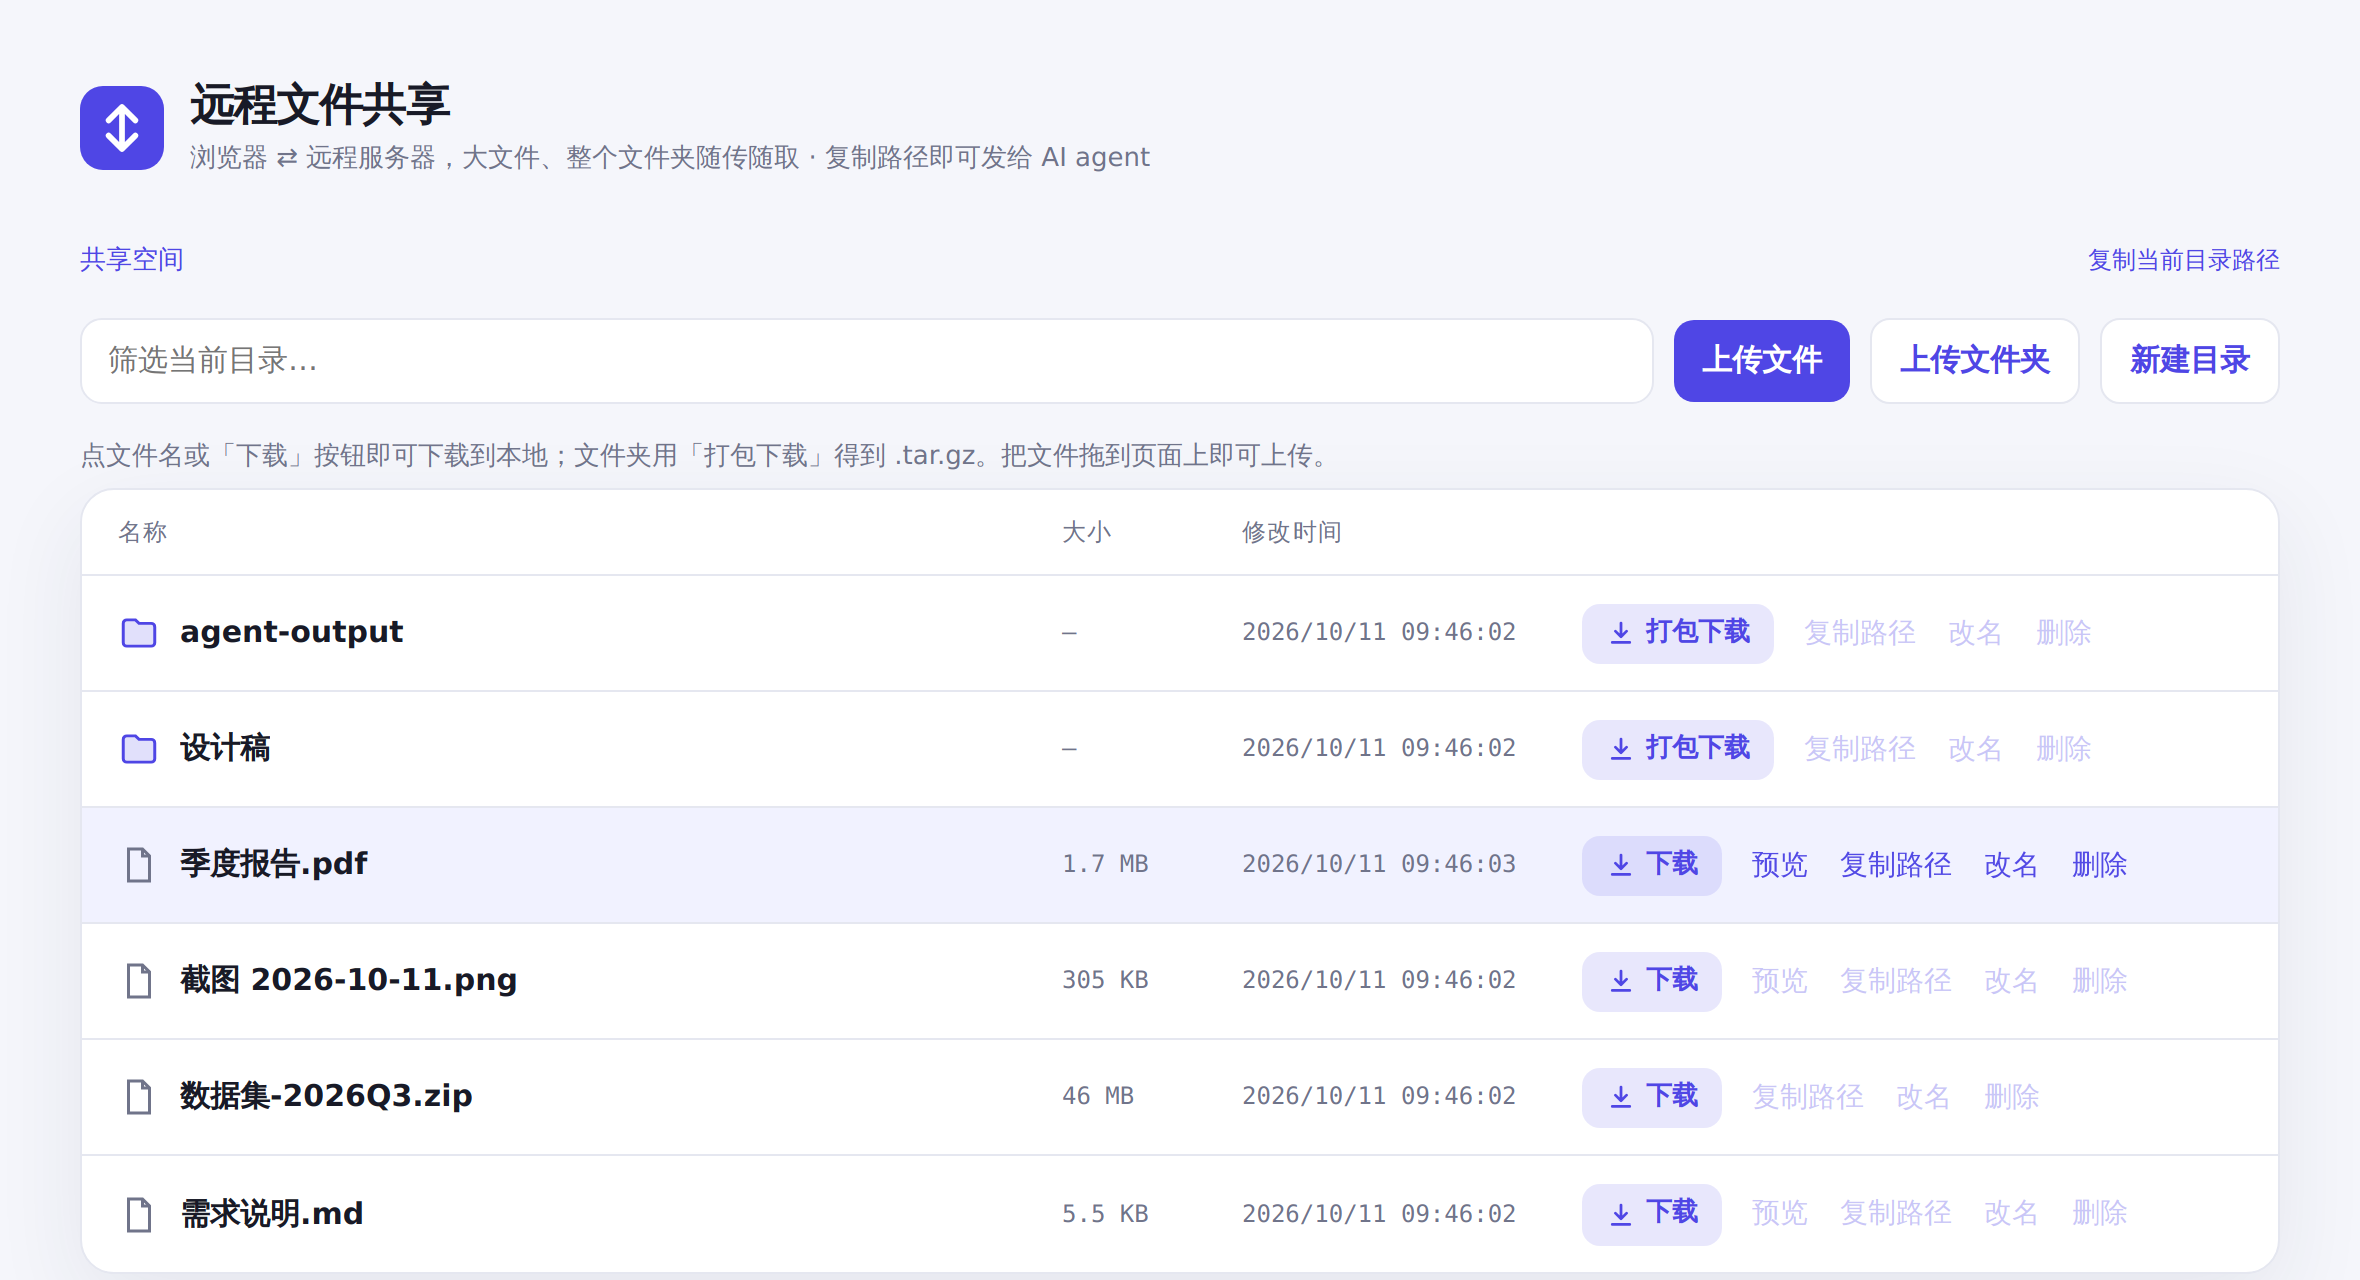Image resolution: width=2360 pixels, height=1280 pixels.
Task: Copy the path of 季度报告.pdf
Action: 1896,865
